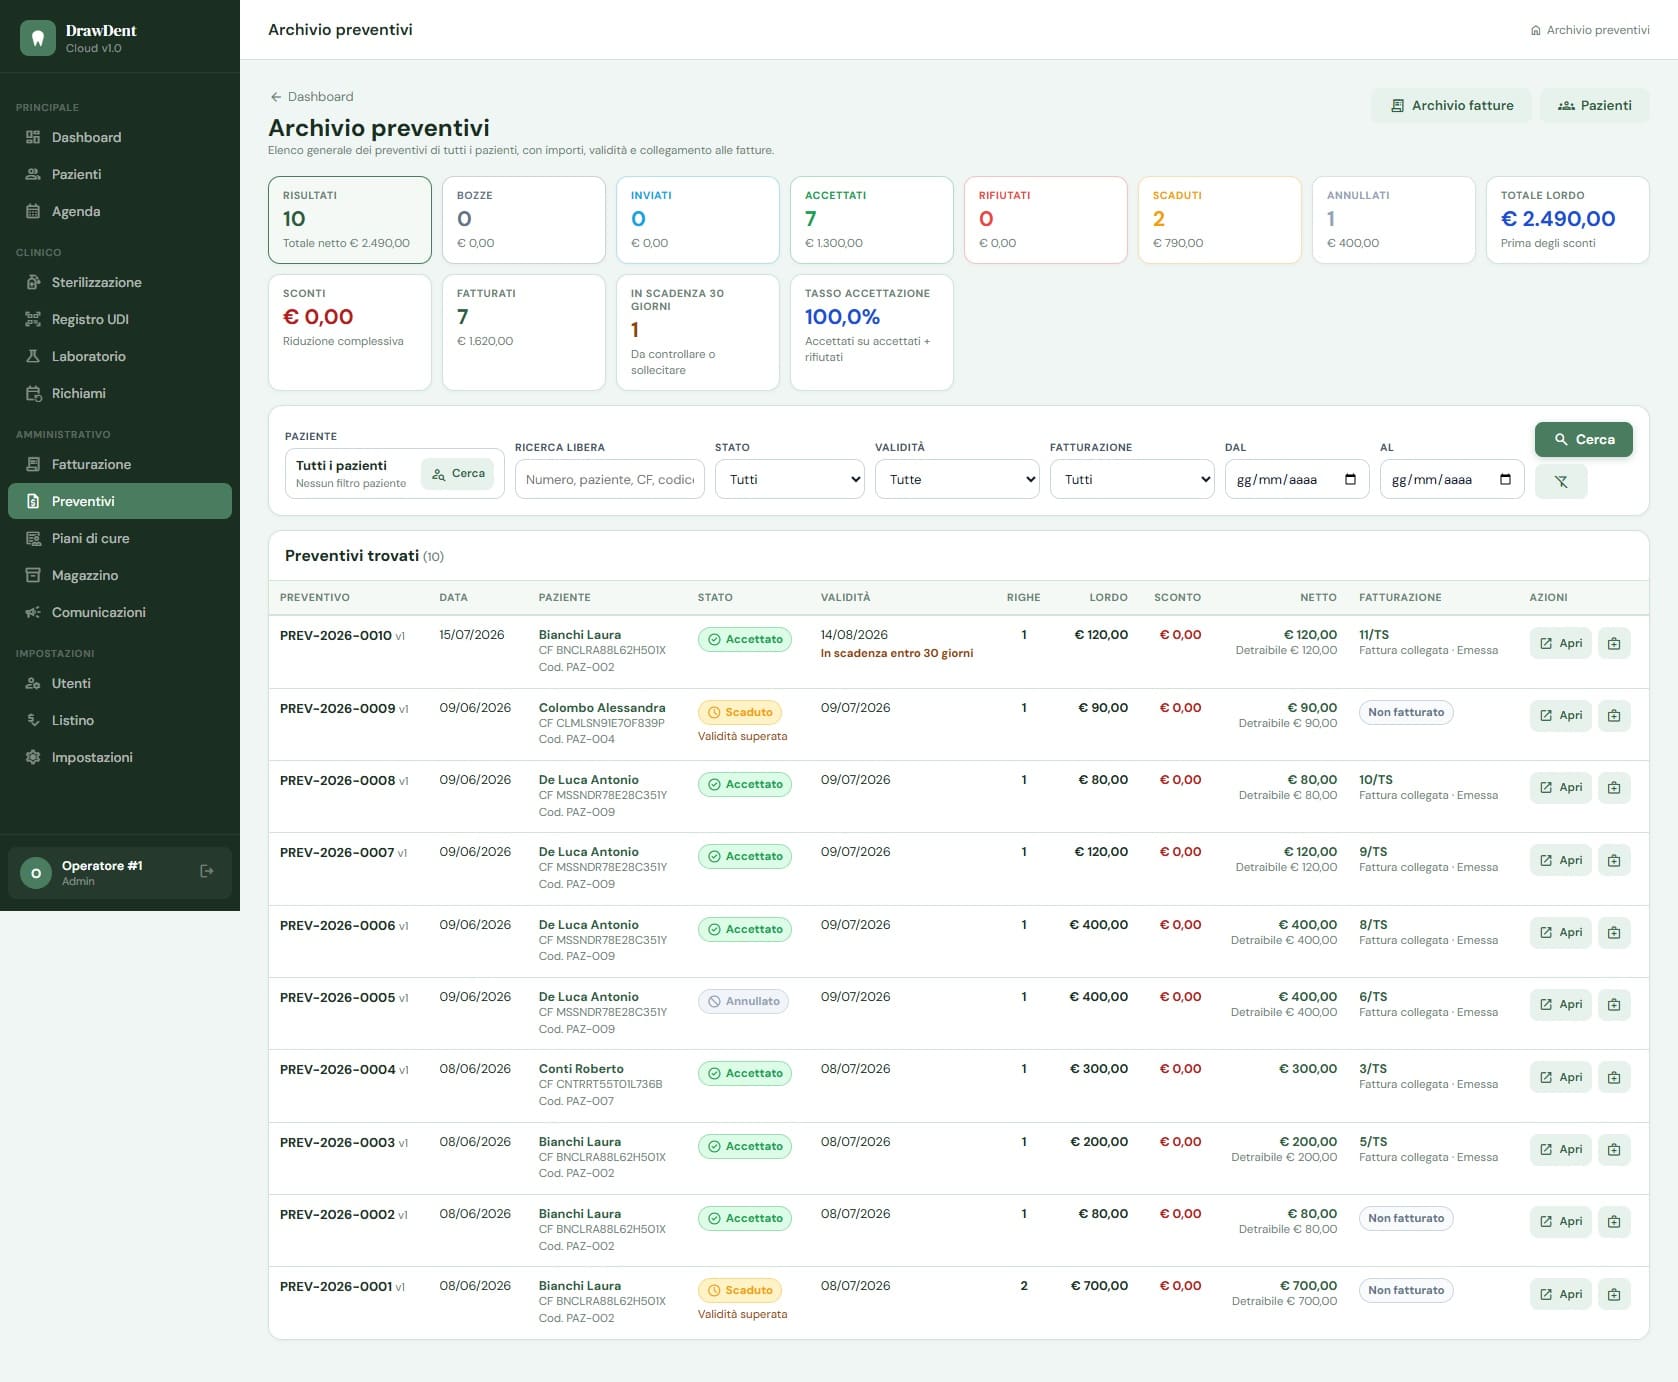The width and height of the screenshot is (1678, 1382).
Task: Click the invoice icon for PREV-2026-0010
Action: tap(1614, 643)
